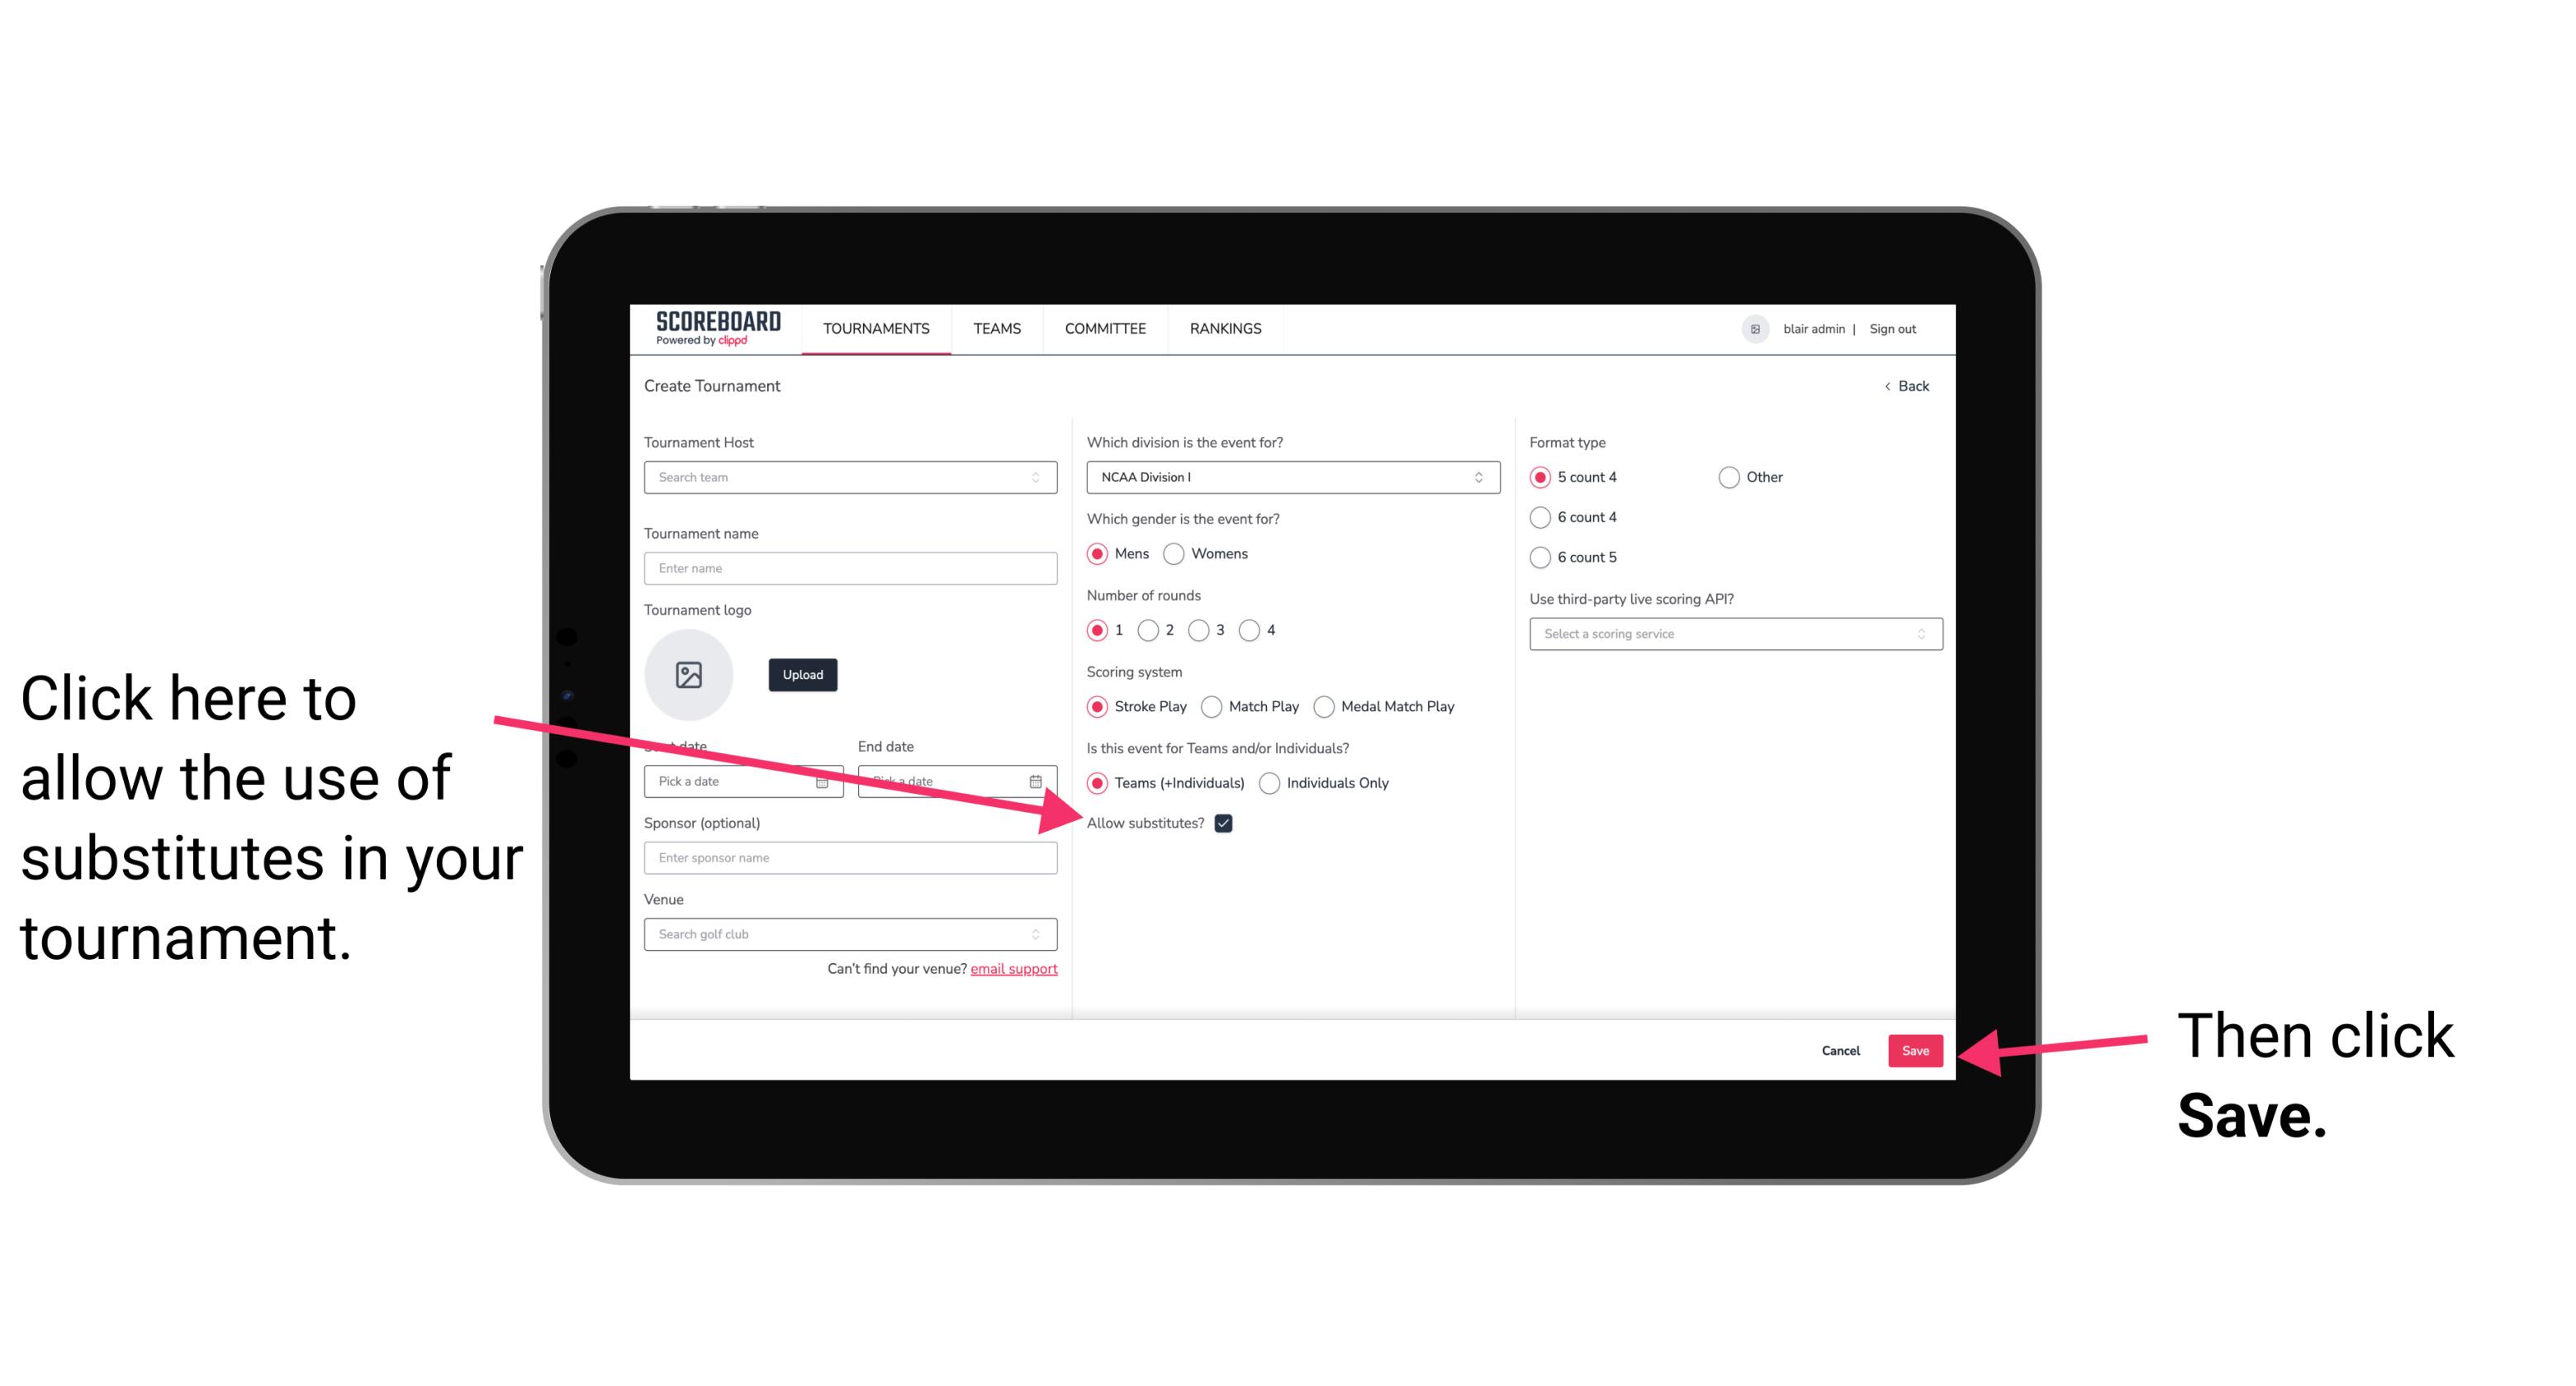Select the Individuals Only radio button

[1268, 784]
